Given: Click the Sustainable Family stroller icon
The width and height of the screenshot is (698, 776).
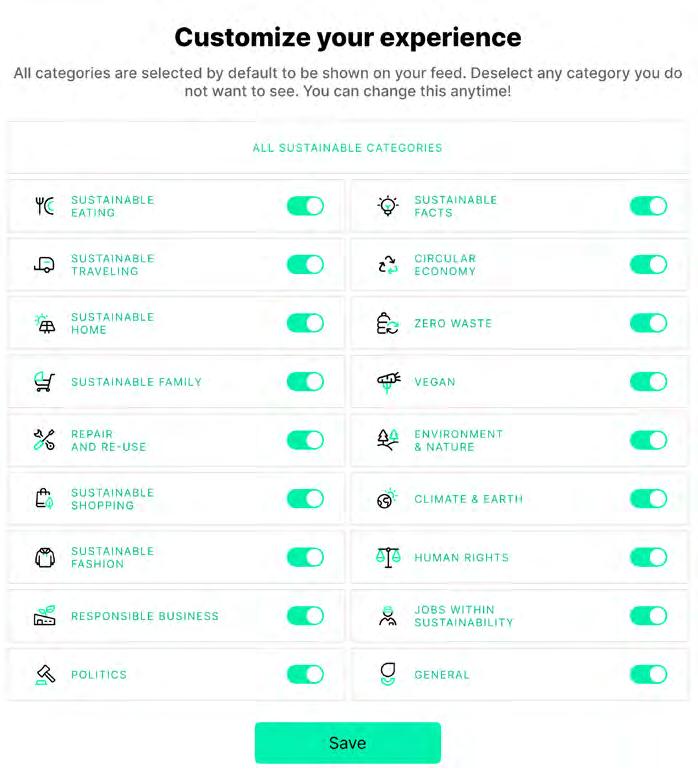Looking at the screenshot, I should pyautogui.click(x=44, y=382).
